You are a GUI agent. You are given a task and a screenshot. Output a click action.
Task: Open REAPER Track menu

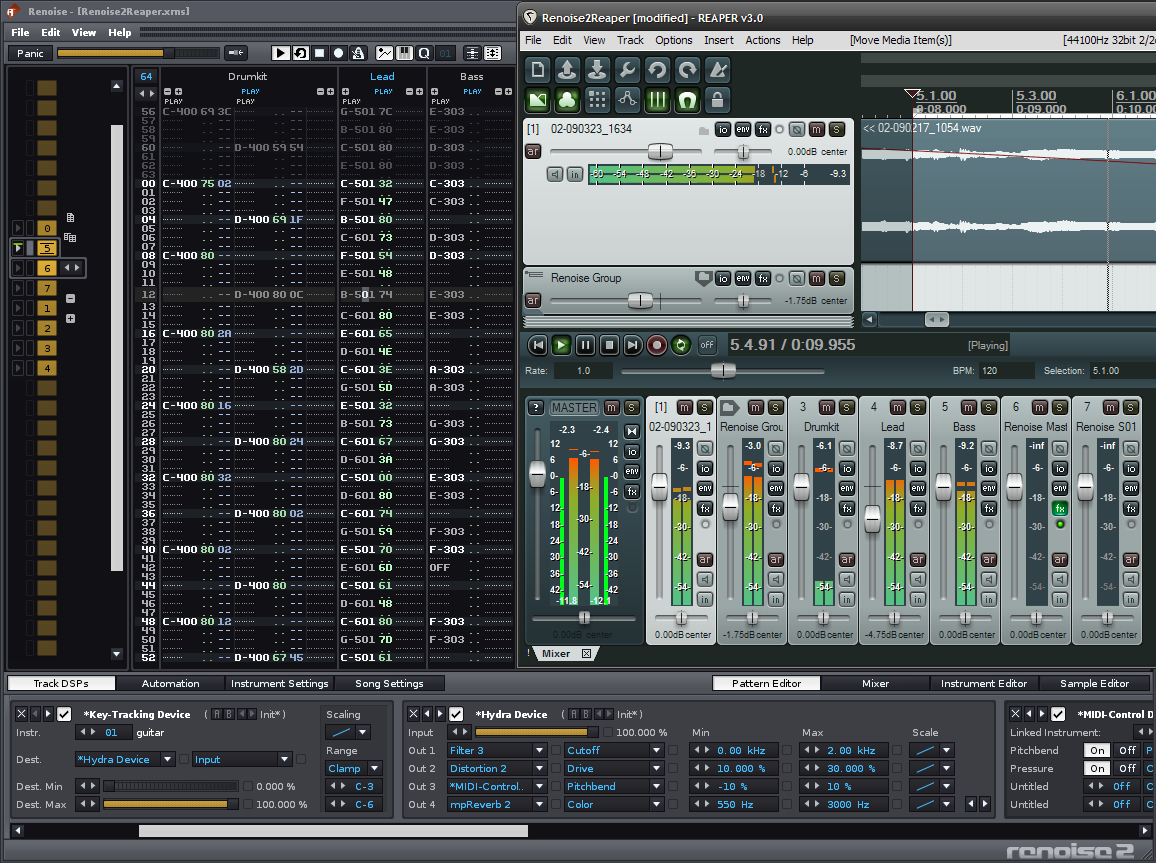630,40
